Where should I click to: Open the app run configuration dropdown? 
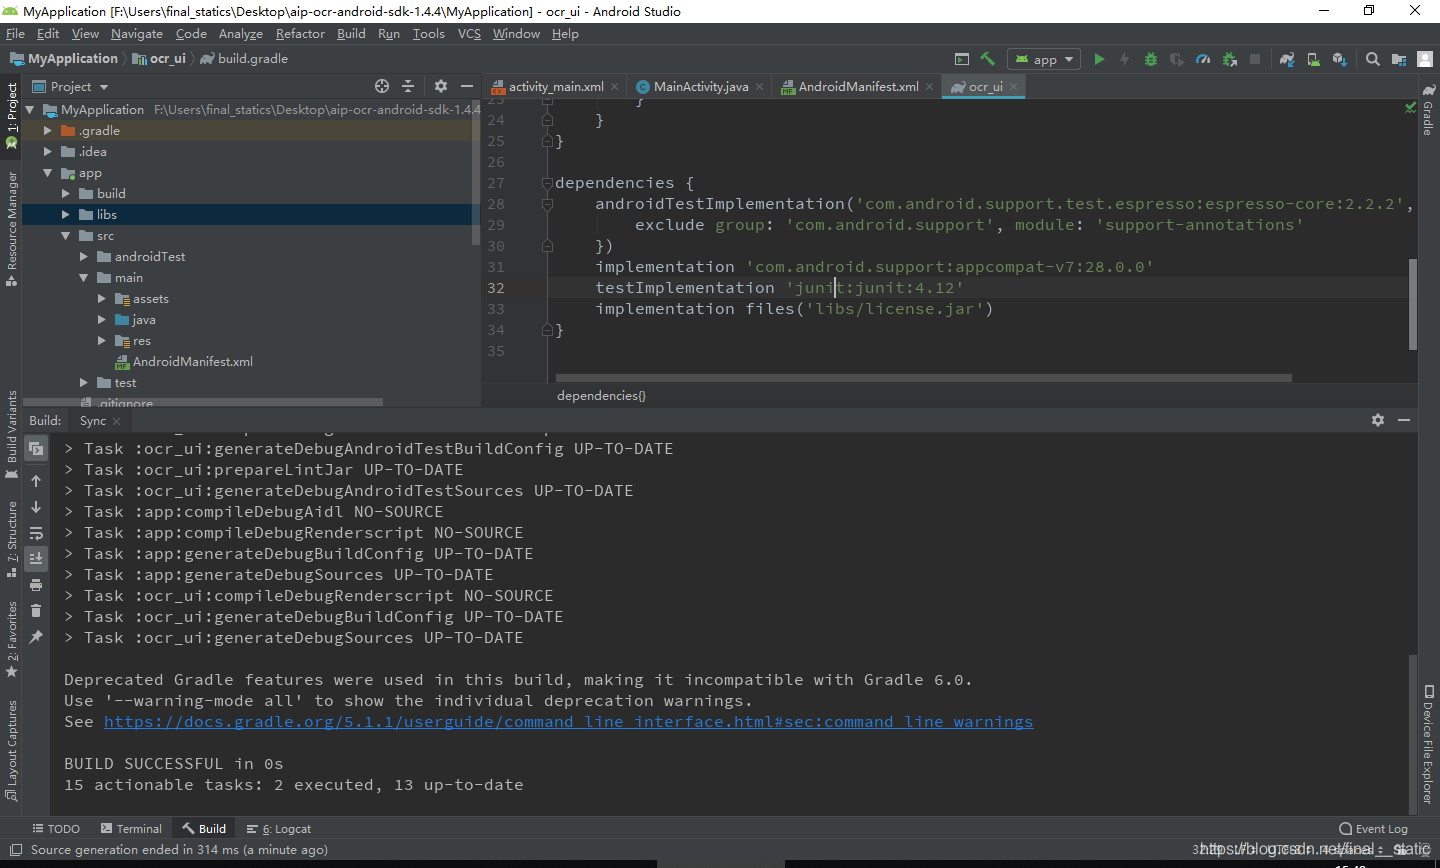click(x=1044, y=59)
